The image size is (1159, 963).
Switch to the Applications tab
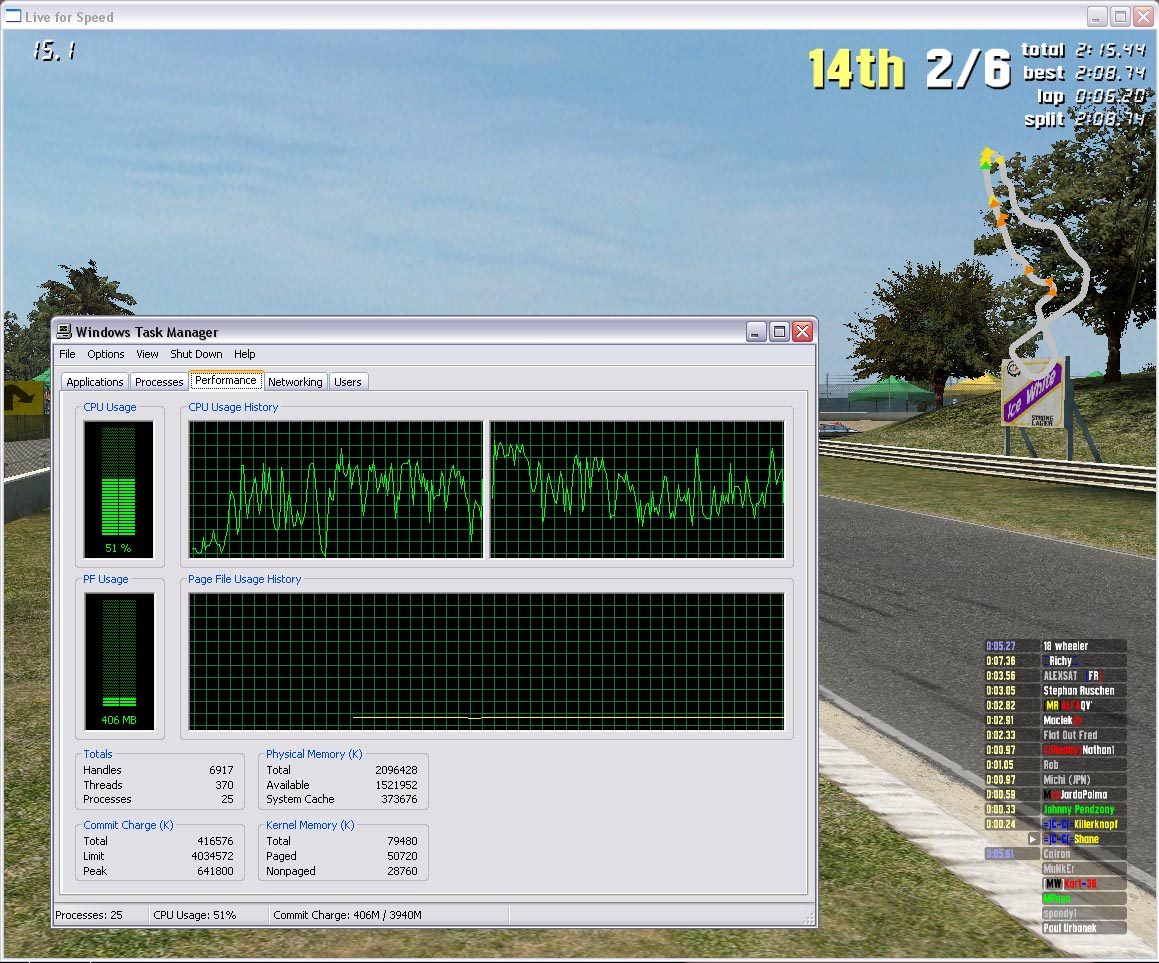pyautogui.click(x=95, y=381)
